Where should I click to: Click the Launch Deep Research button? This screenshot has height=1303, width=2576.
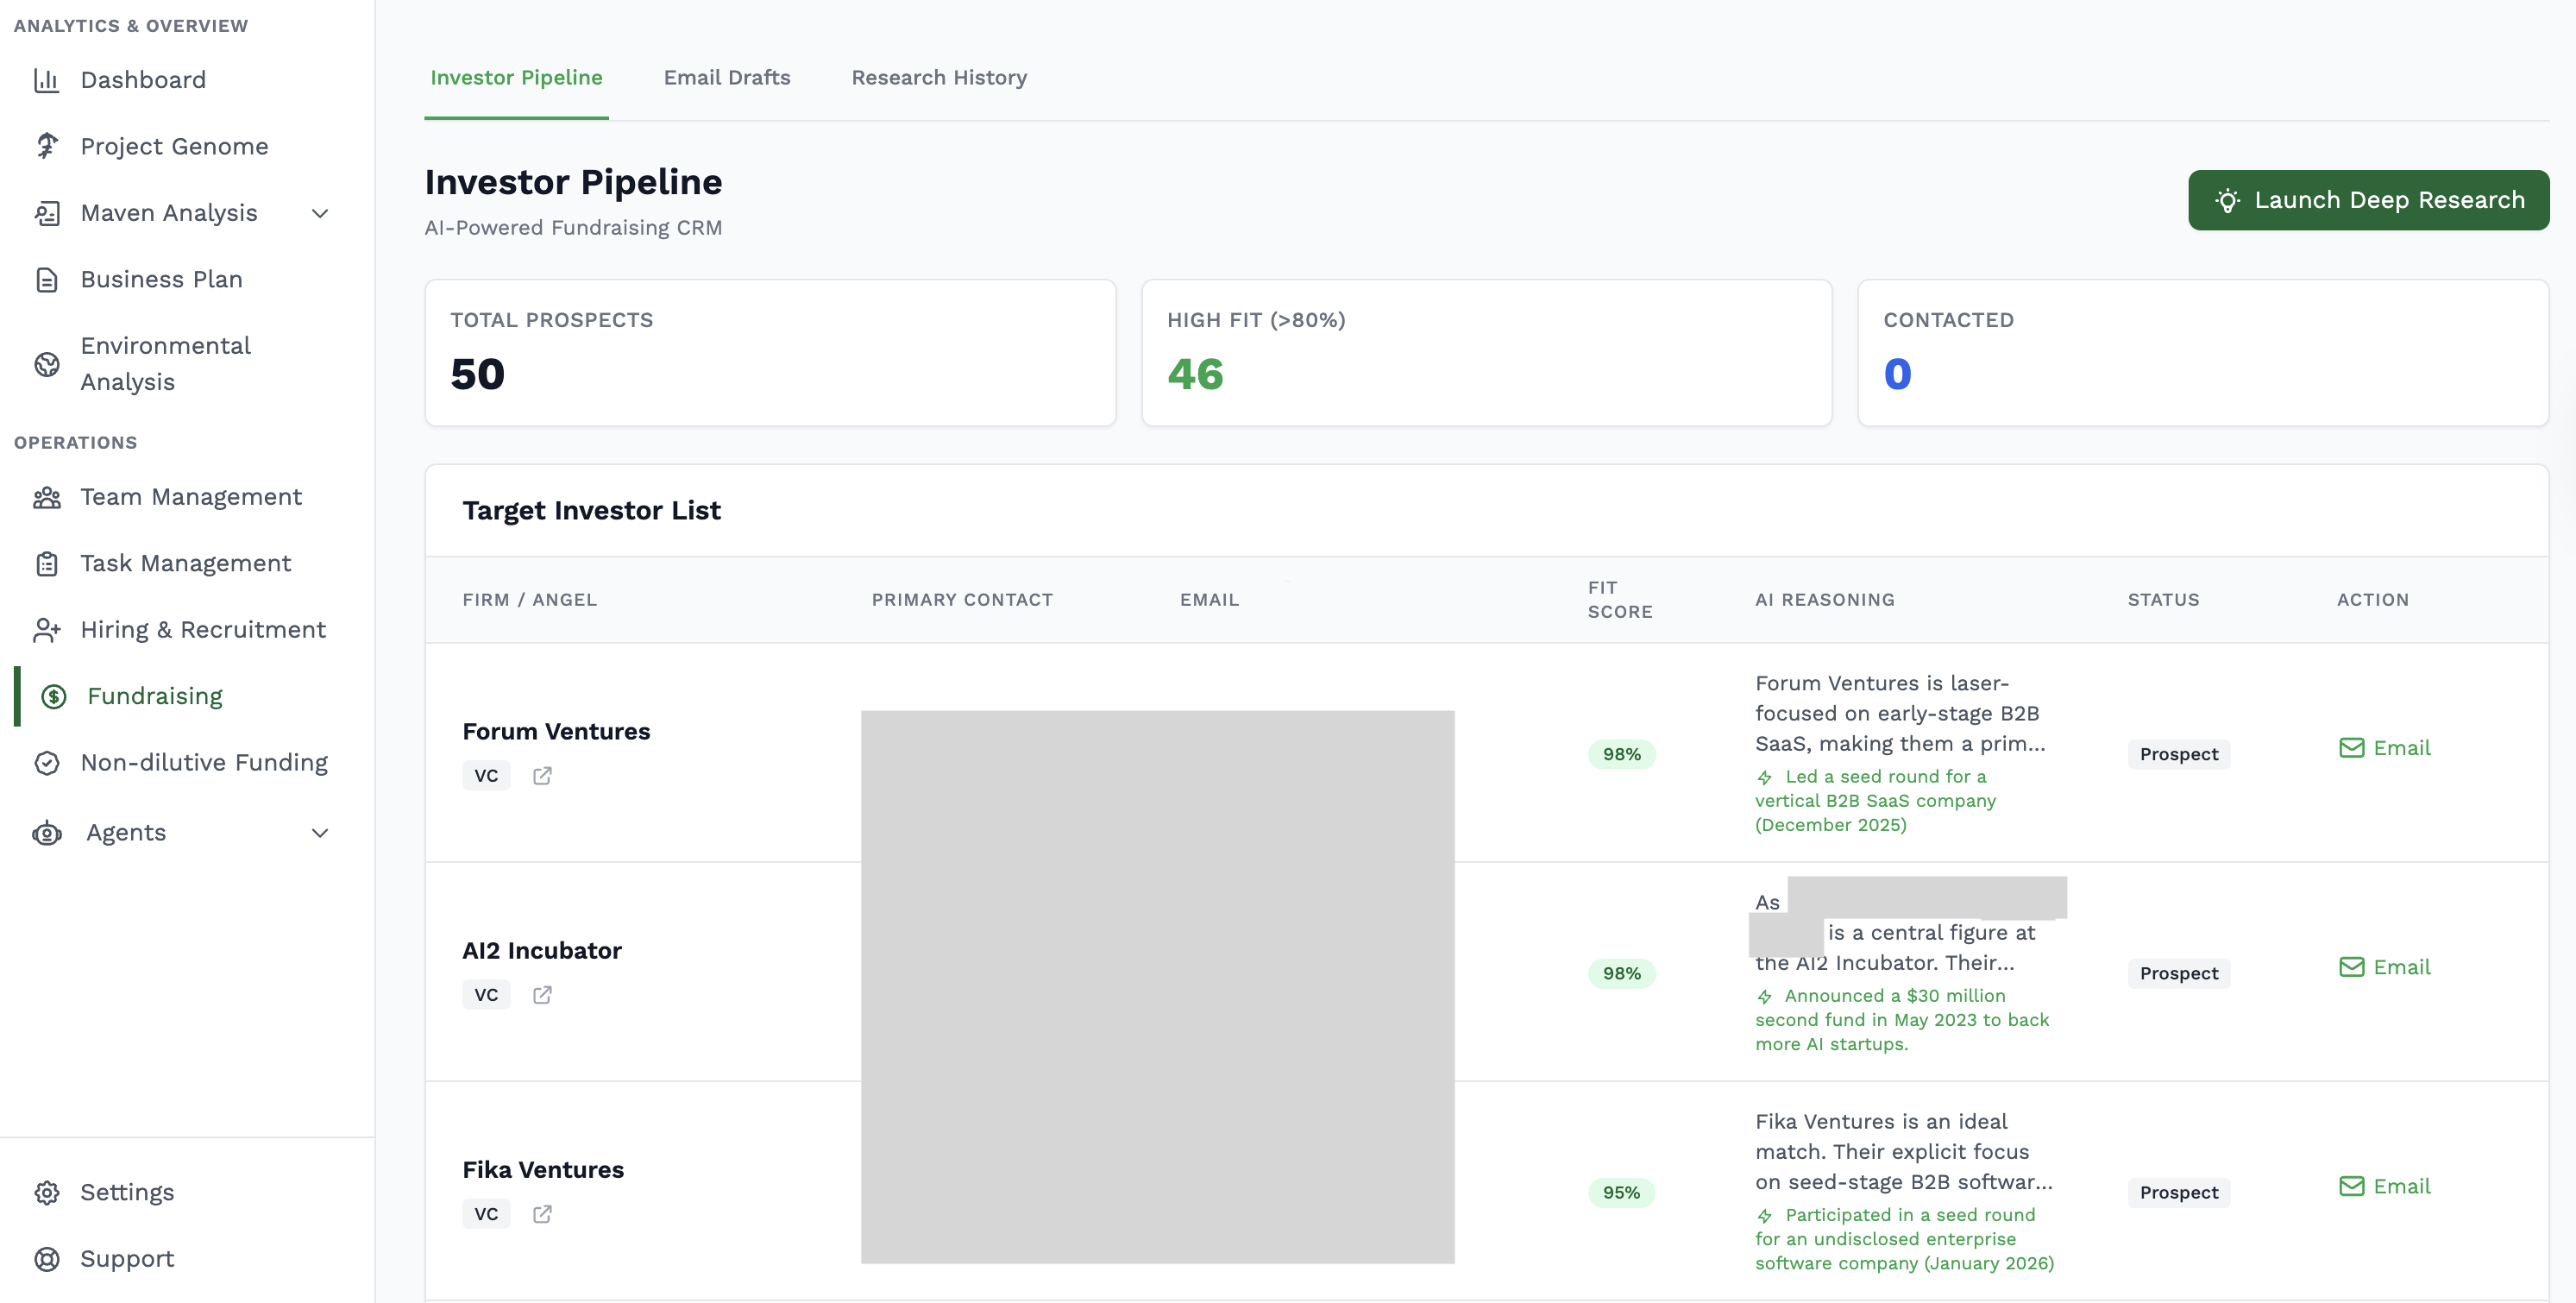tap(2368, 200)
